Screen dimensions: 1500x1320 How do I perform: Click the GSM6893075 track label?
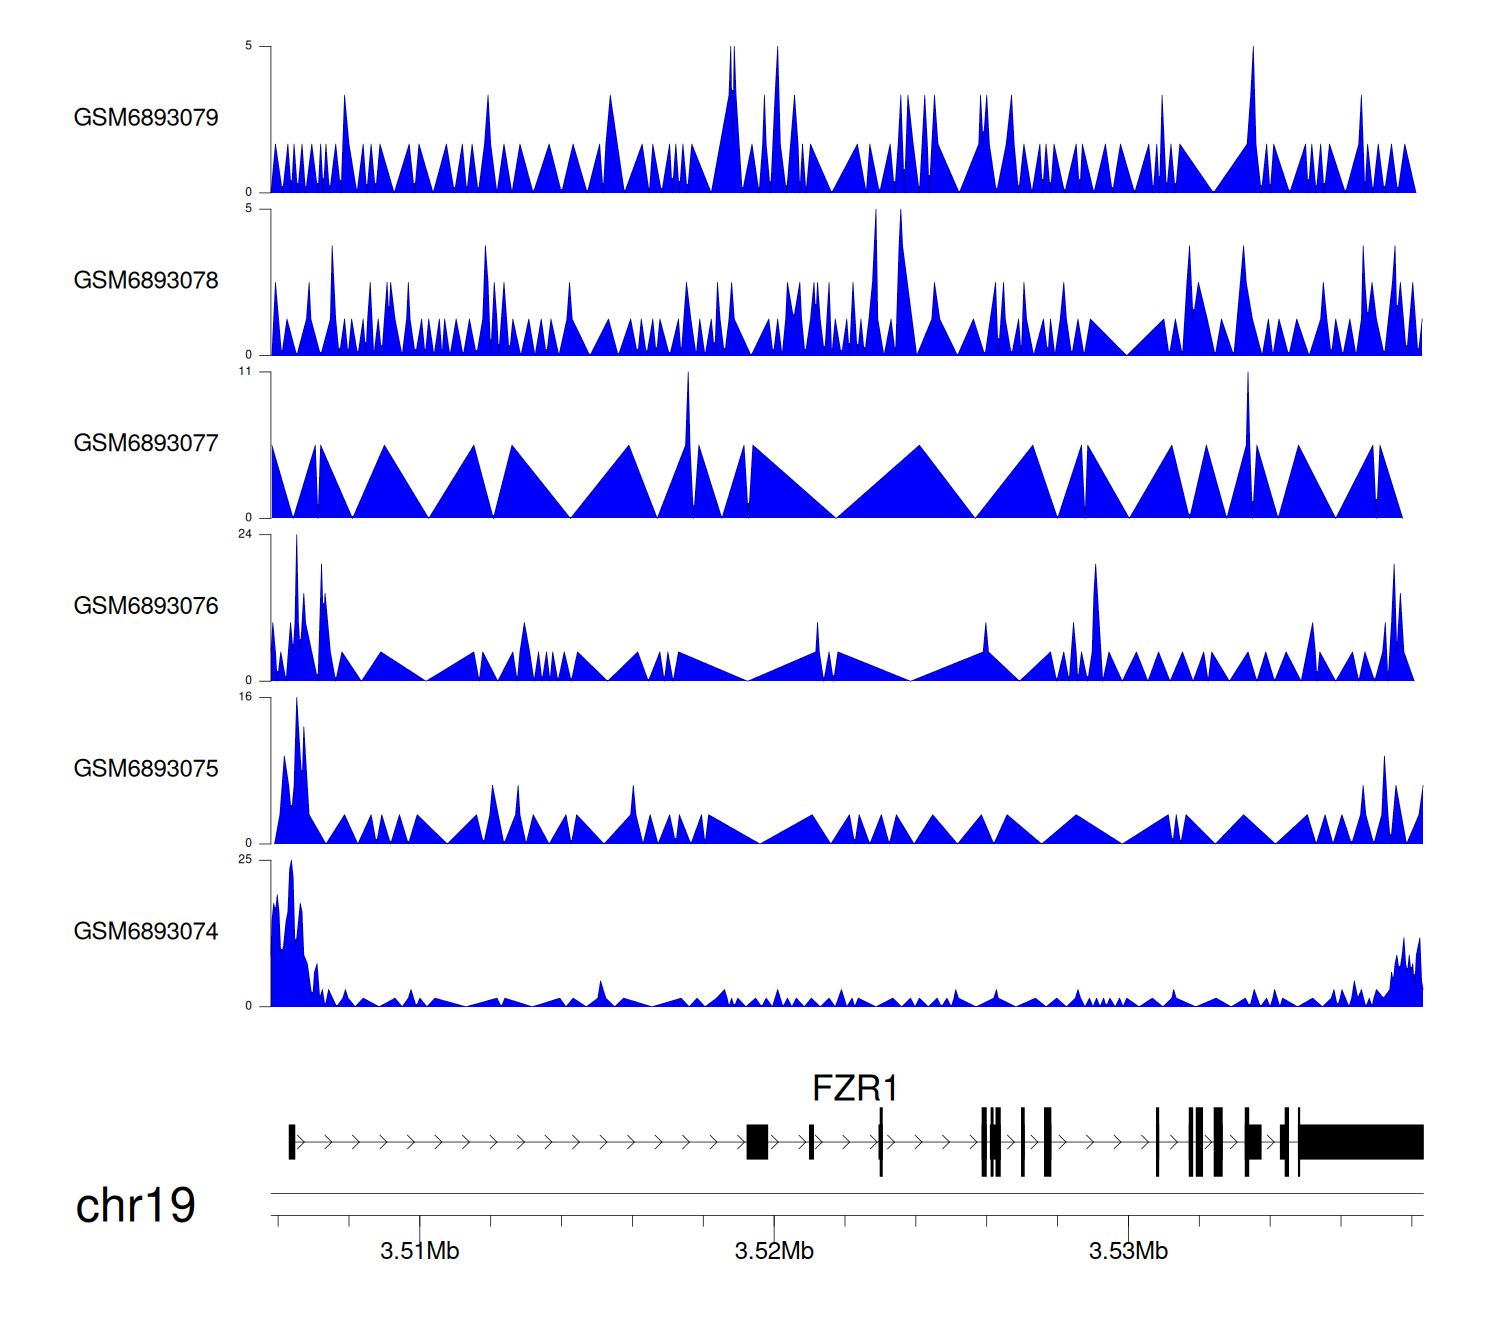pos(146,769)
